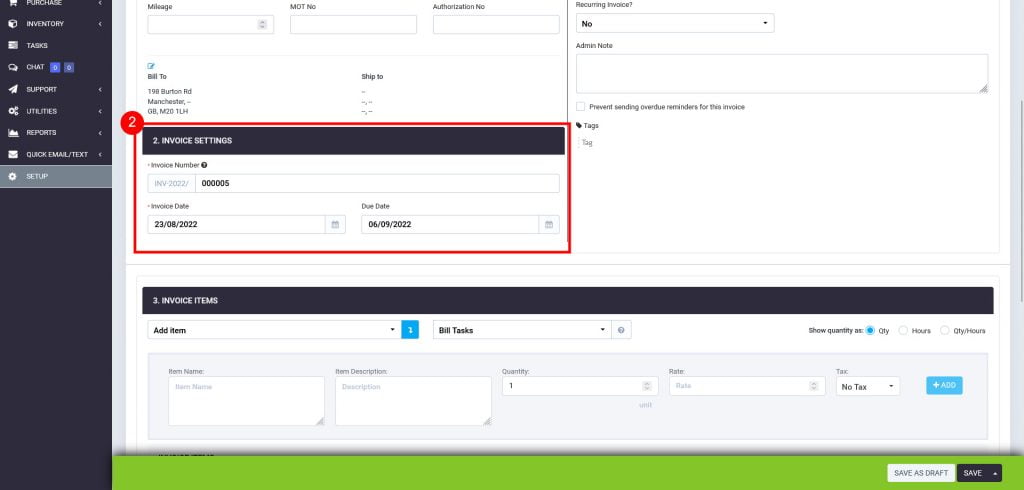
Task: Open the Reports sidebar menu
Action: 56,133
